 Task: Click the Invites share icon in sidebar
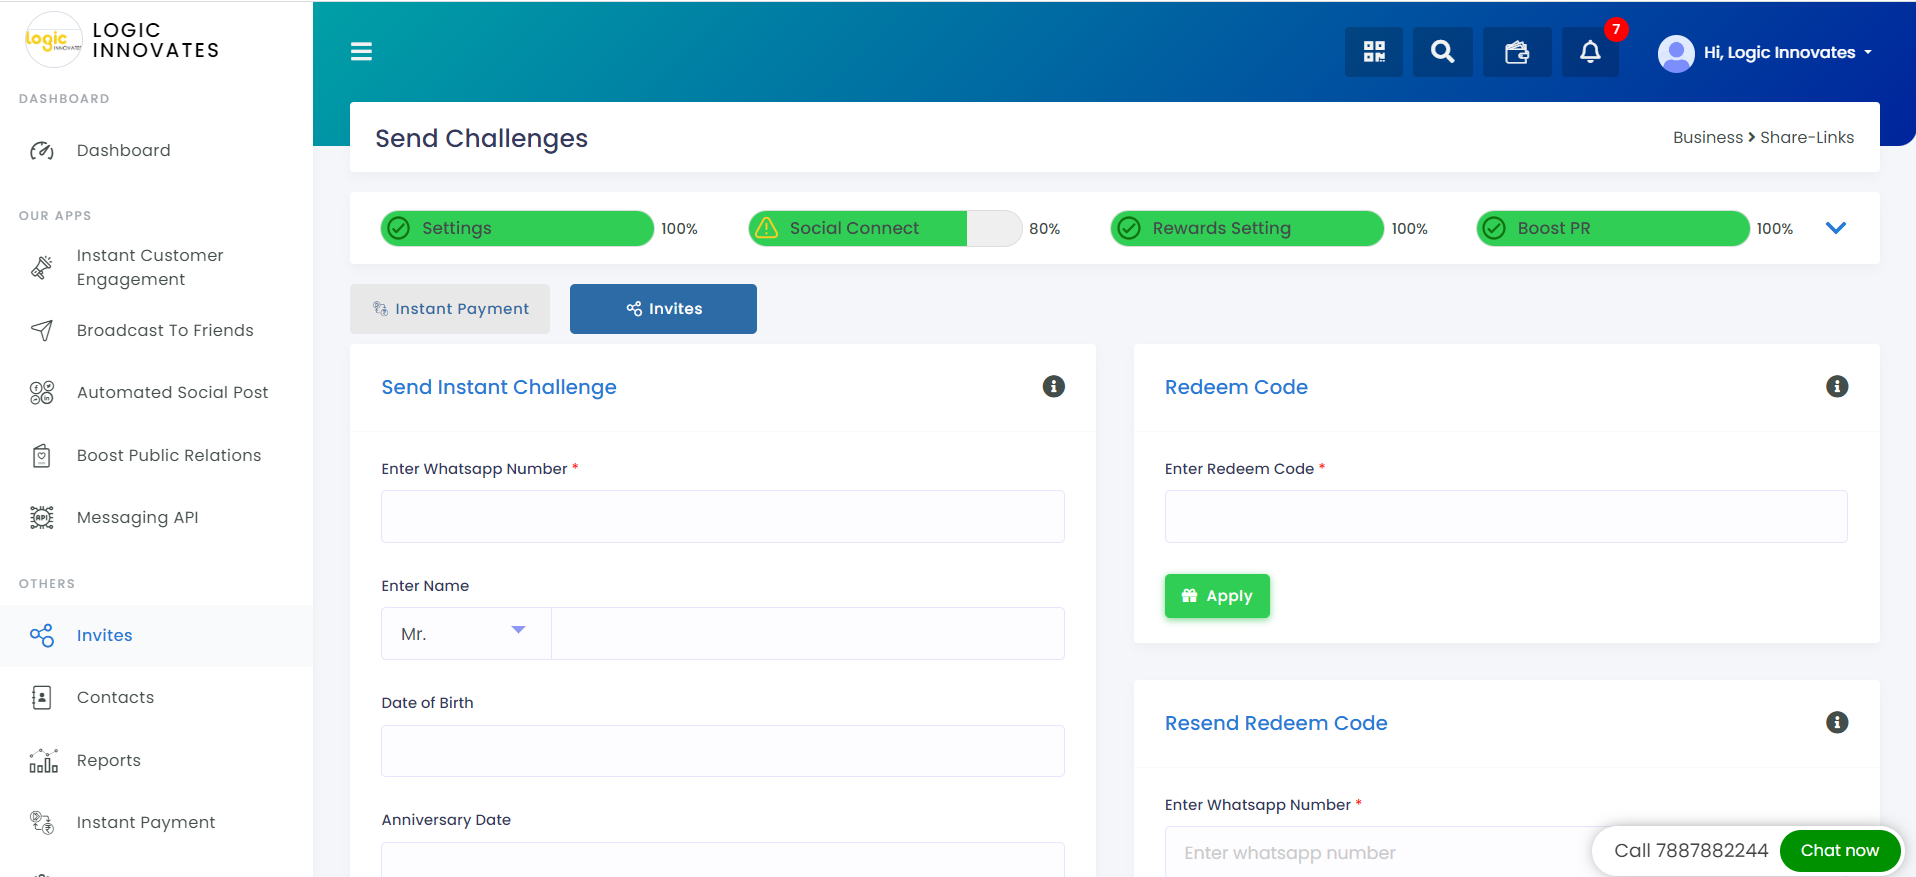tap(42, 635)
